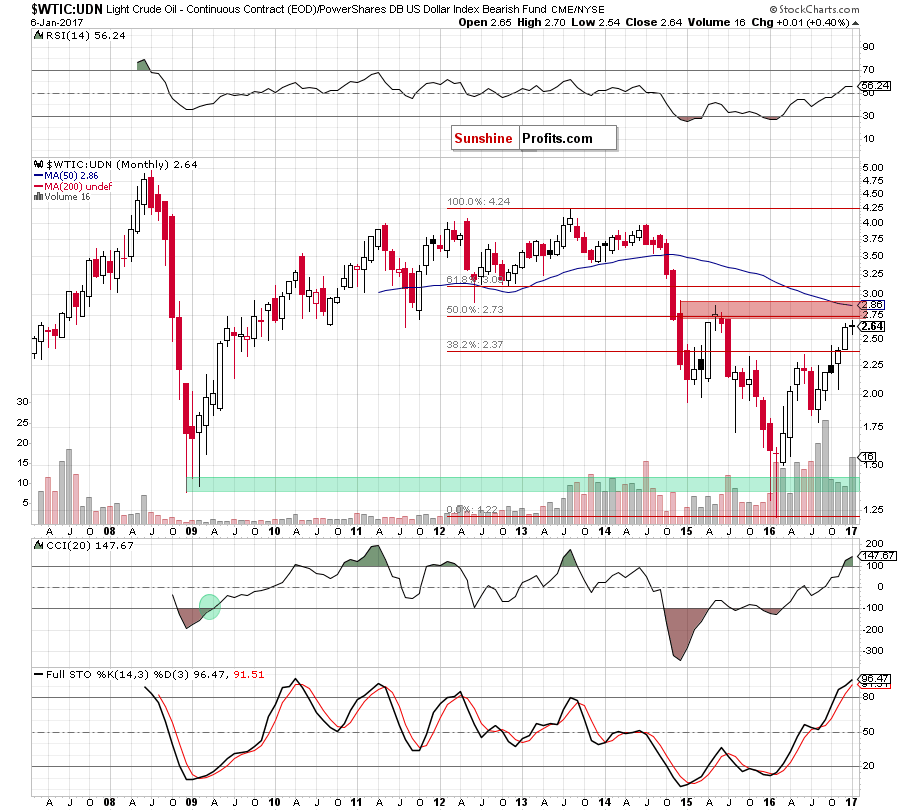Viewport: 900px width, 811px height.
Task: Click the Low 2.54 value
Action: pyautogui.click(x=596, y=22)
